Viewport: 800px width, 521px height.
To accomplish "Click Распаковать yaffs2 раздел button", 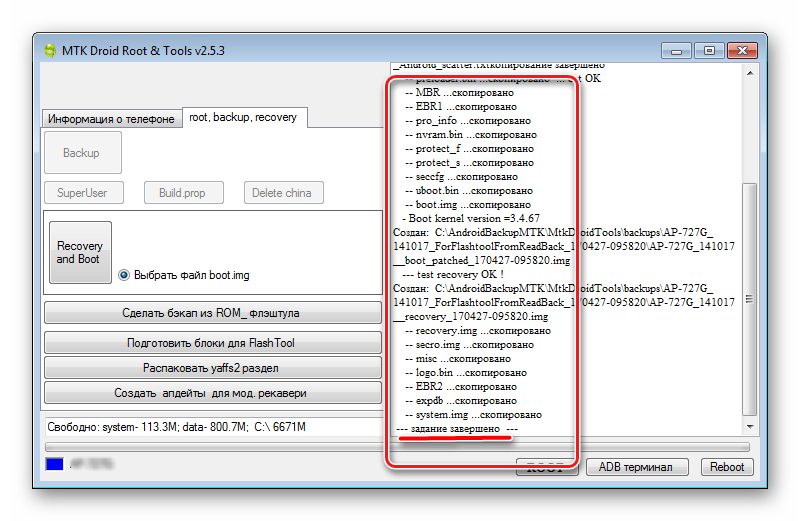I will [x=213, y=368].
